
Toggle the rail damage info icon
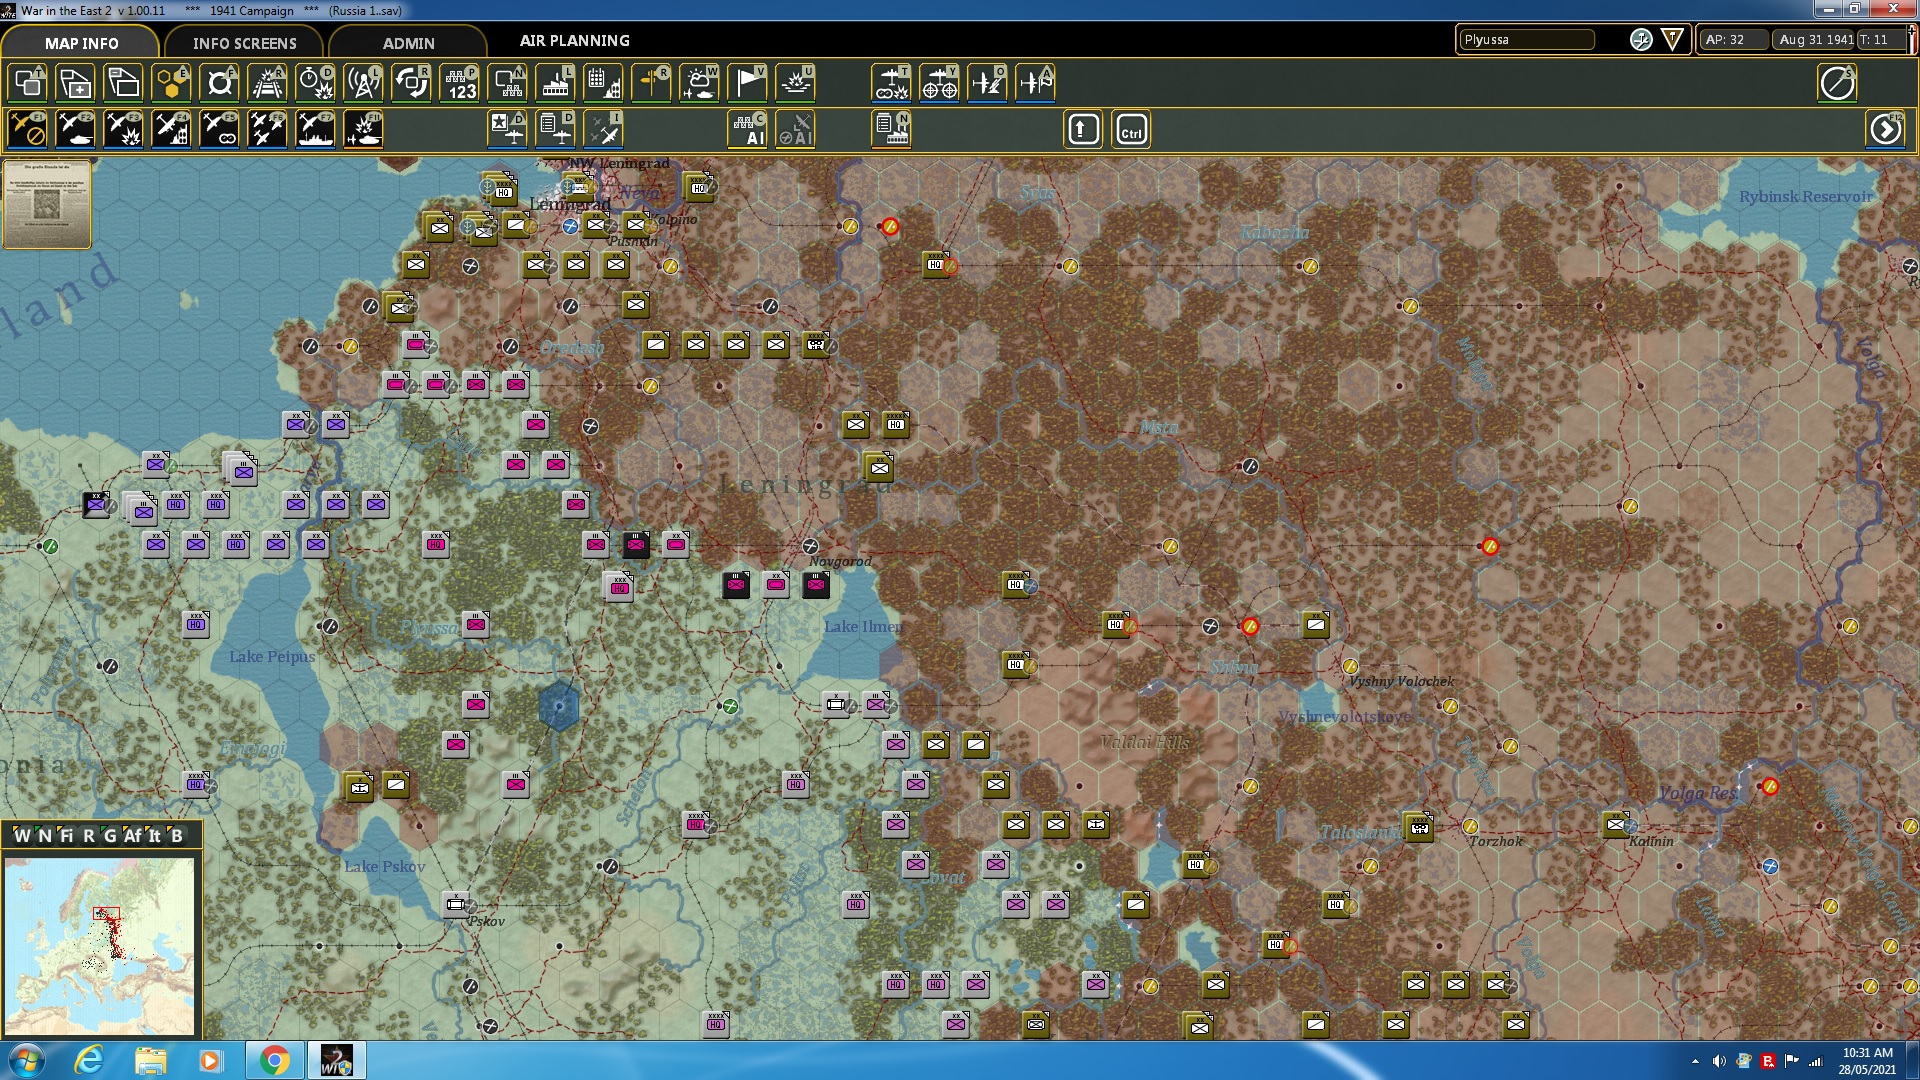267,83
